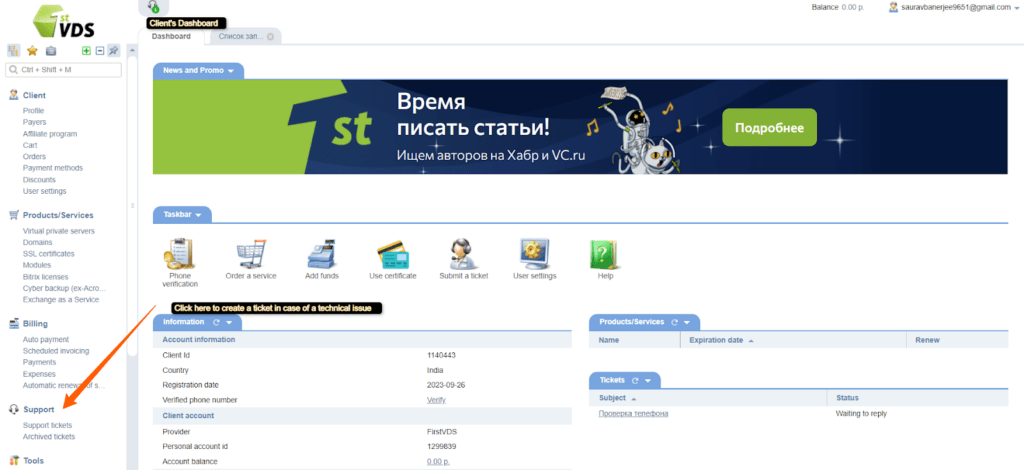
Task: Click the Verify phone number link
Action: click(436, 400)
